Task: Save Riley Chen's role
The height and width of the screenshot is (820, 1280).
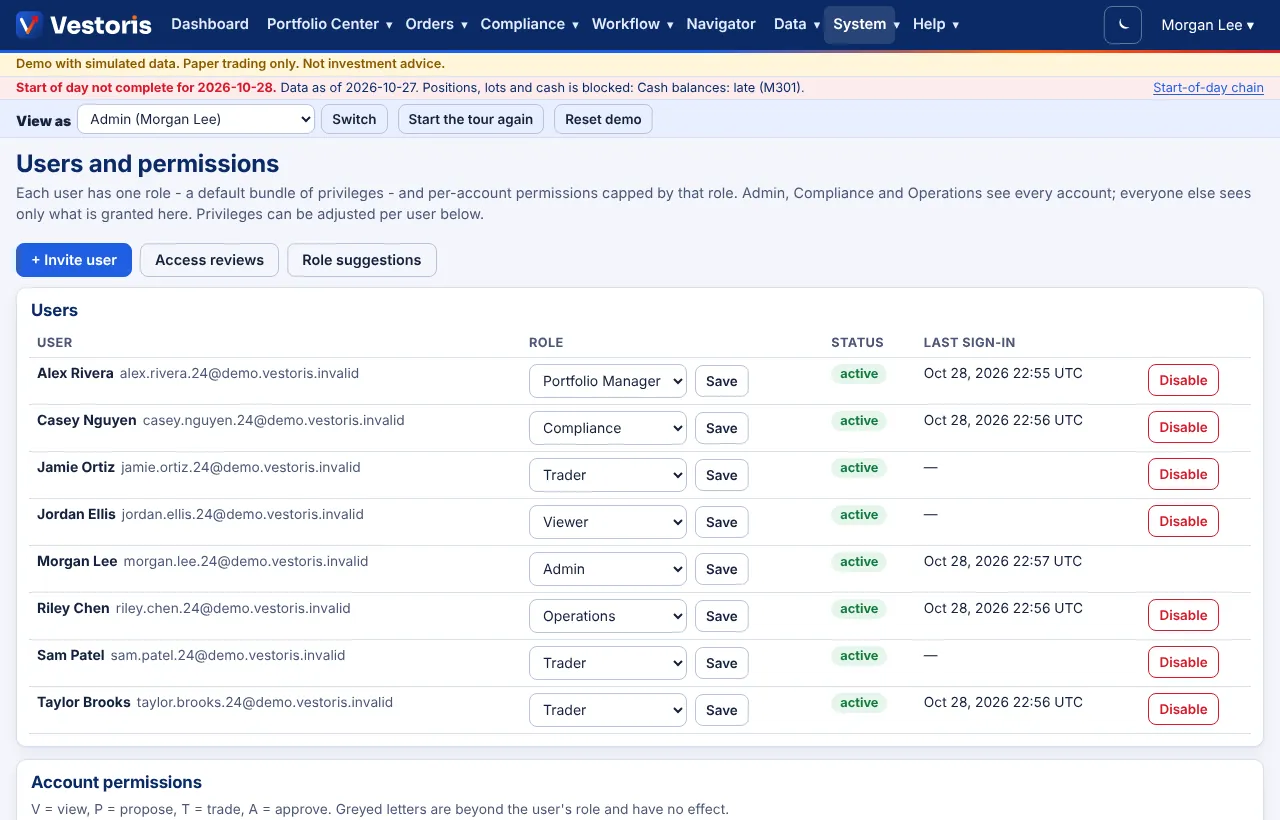Action: pos(722,616)
